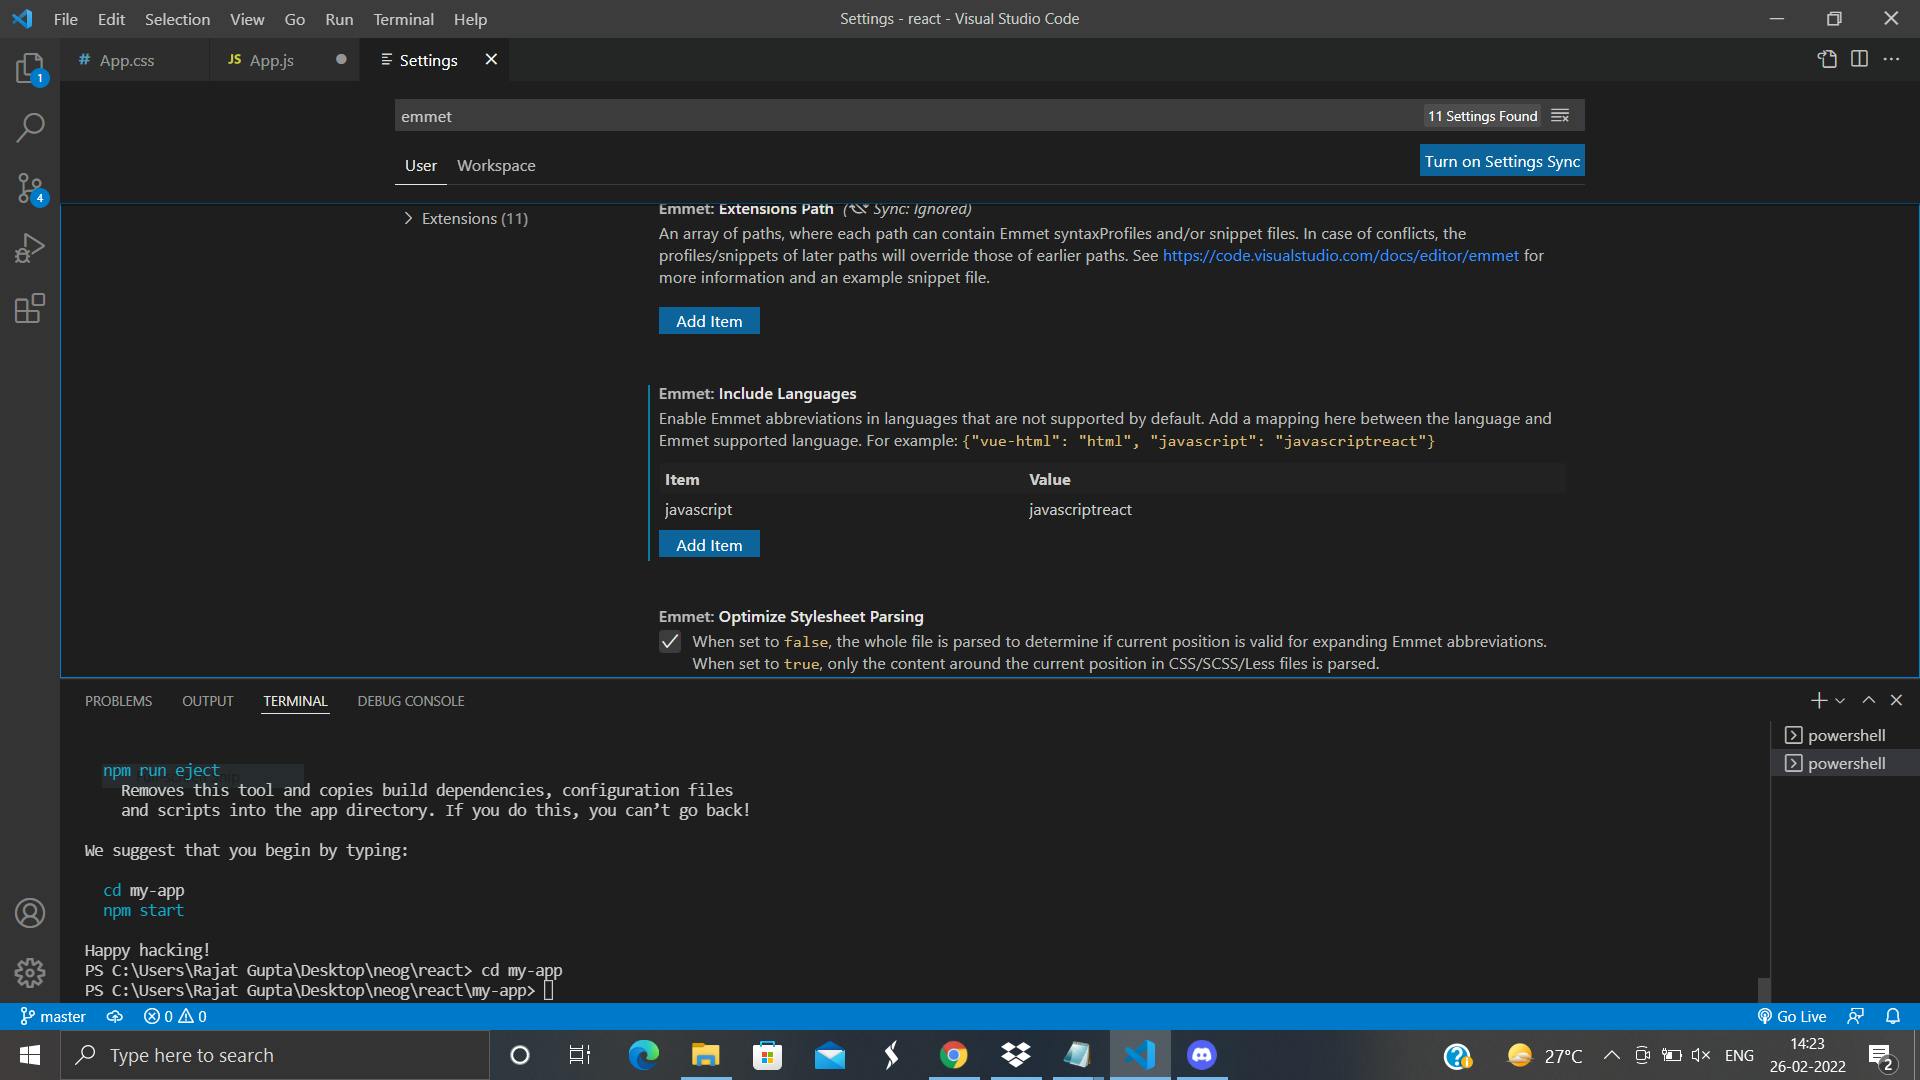Open Discord from the taskbar
The height and width of the screenshot is (1080, 1920).
tap(1200, 1055)
